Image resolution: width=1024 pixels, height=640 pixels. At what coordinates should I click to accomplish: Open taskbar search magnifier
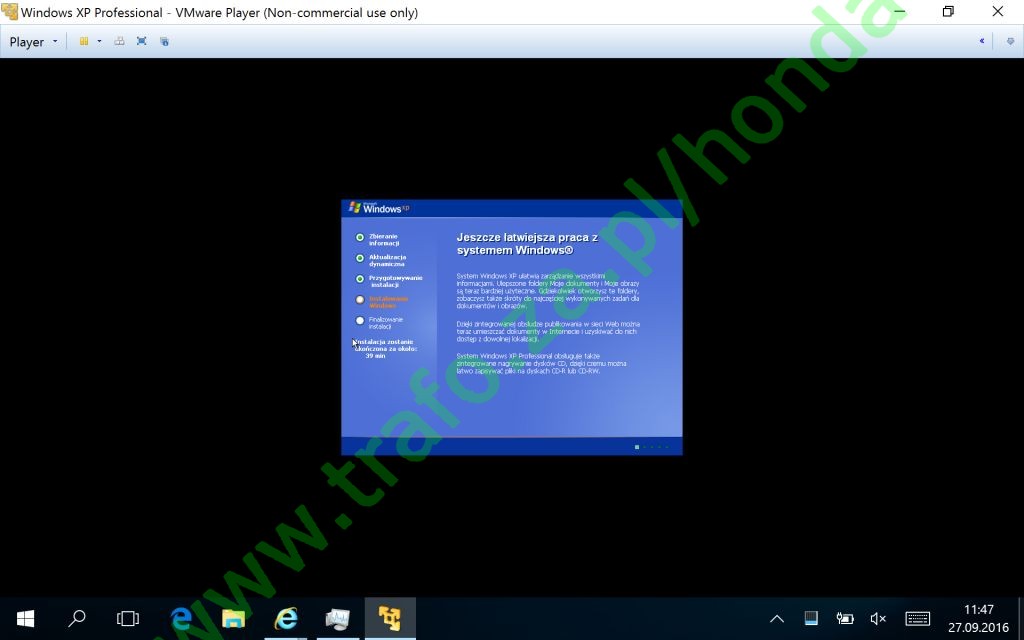tap(77, 618)
